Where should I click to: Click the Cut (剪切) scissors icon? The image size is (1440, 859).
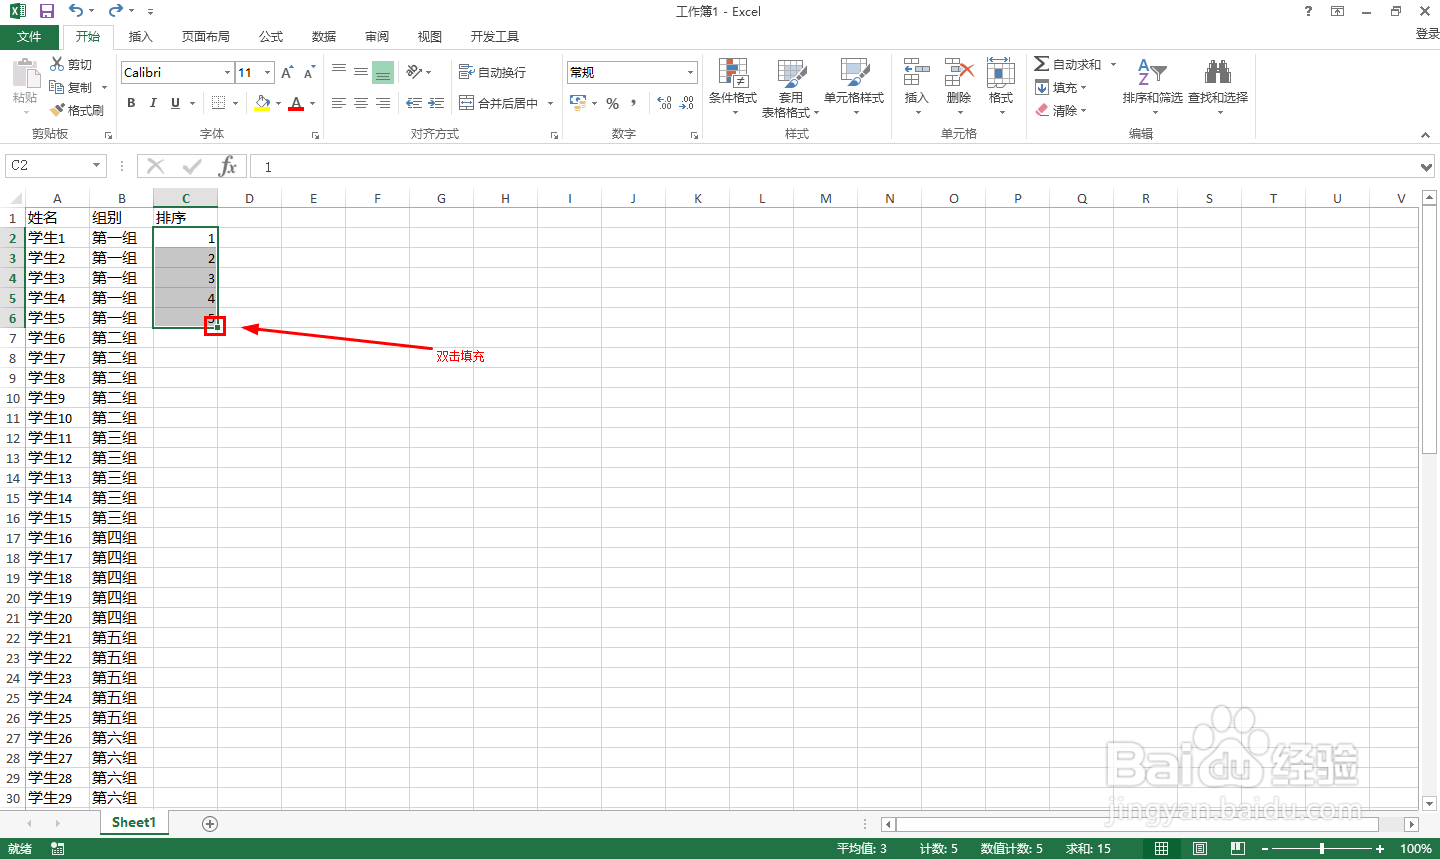pos(58,64)
